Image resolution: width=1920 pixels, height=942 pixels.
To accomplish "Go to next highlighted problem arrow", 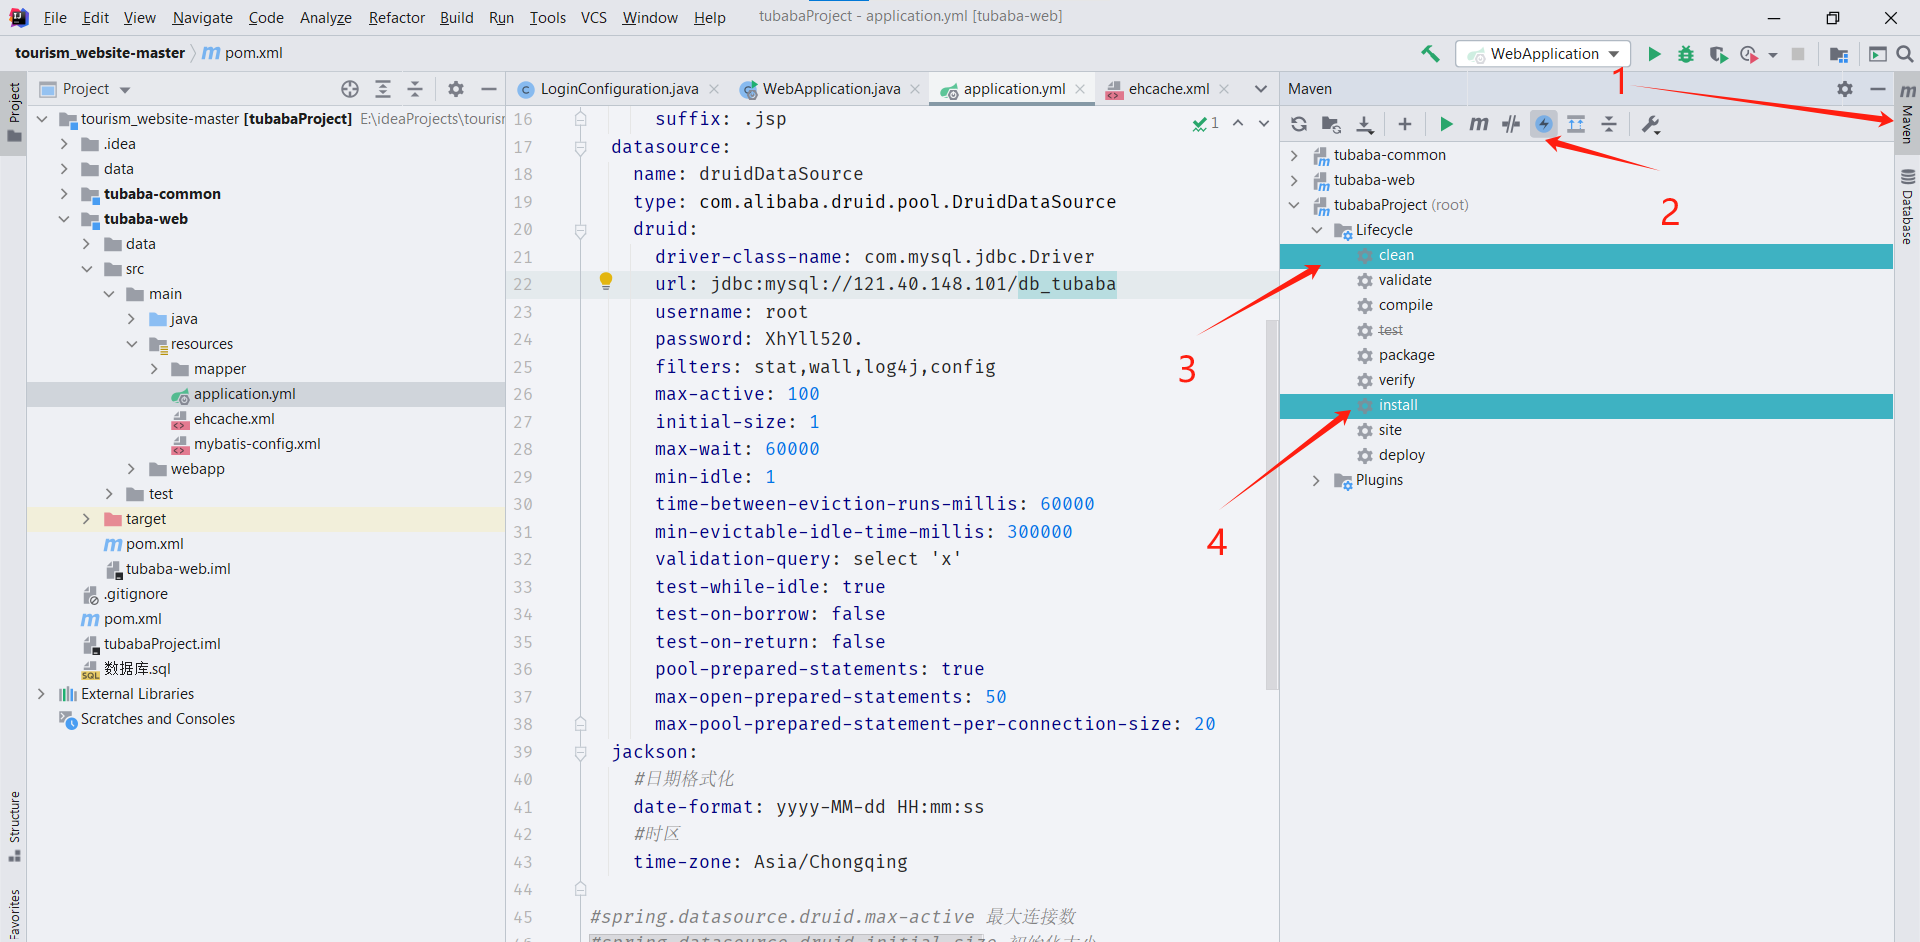I will point(1264,123).
